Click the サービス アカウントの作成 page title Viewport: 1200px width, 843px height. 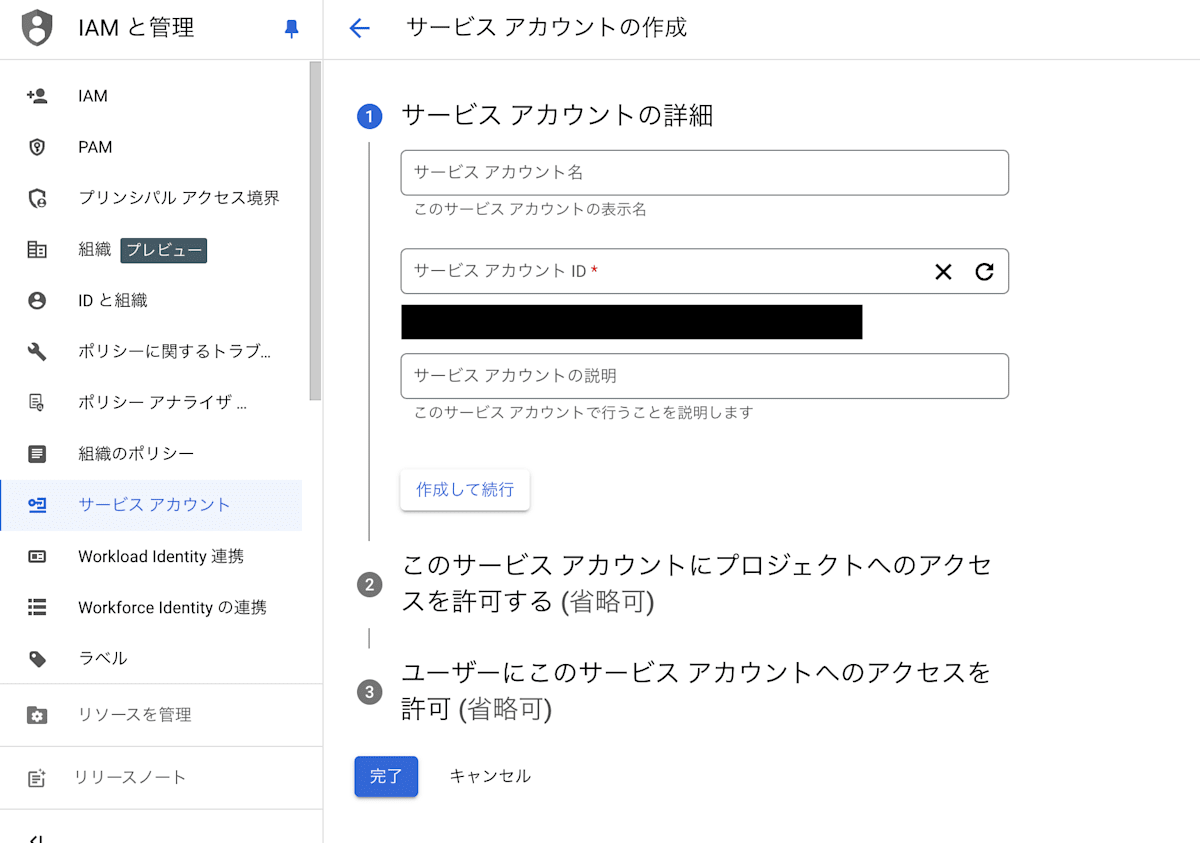pyautogui.click(x=547, y=28)
